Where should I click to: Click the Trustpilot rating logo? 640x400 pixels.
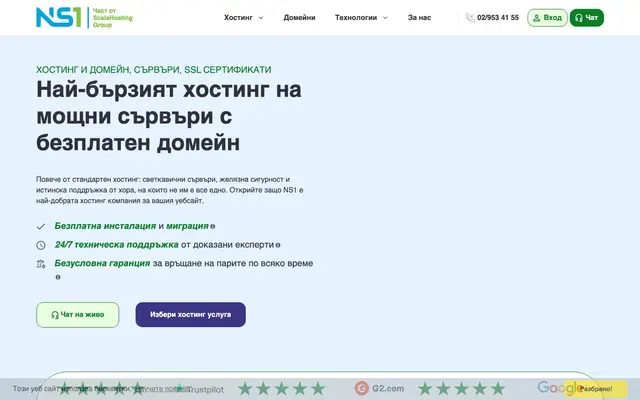click(x=200, y=389)
